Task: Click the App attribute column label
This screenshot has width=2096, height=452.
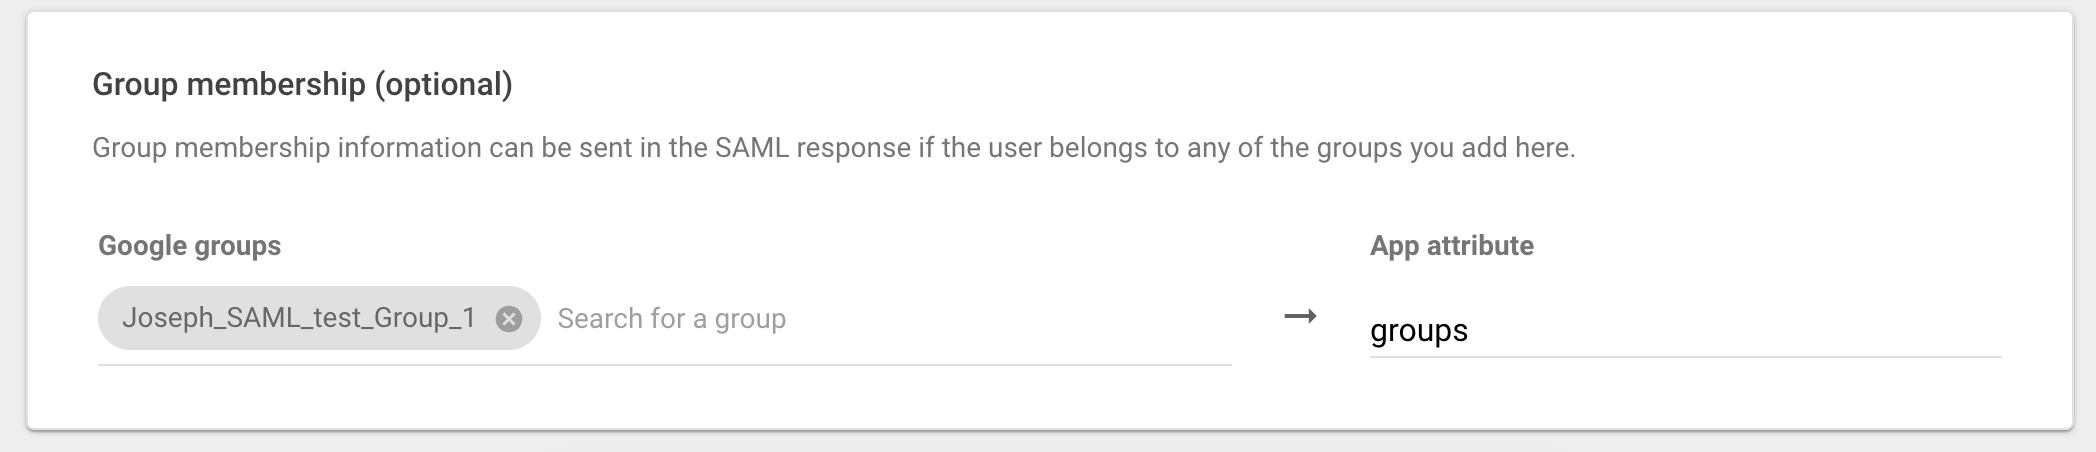Action: point(1451,246)
